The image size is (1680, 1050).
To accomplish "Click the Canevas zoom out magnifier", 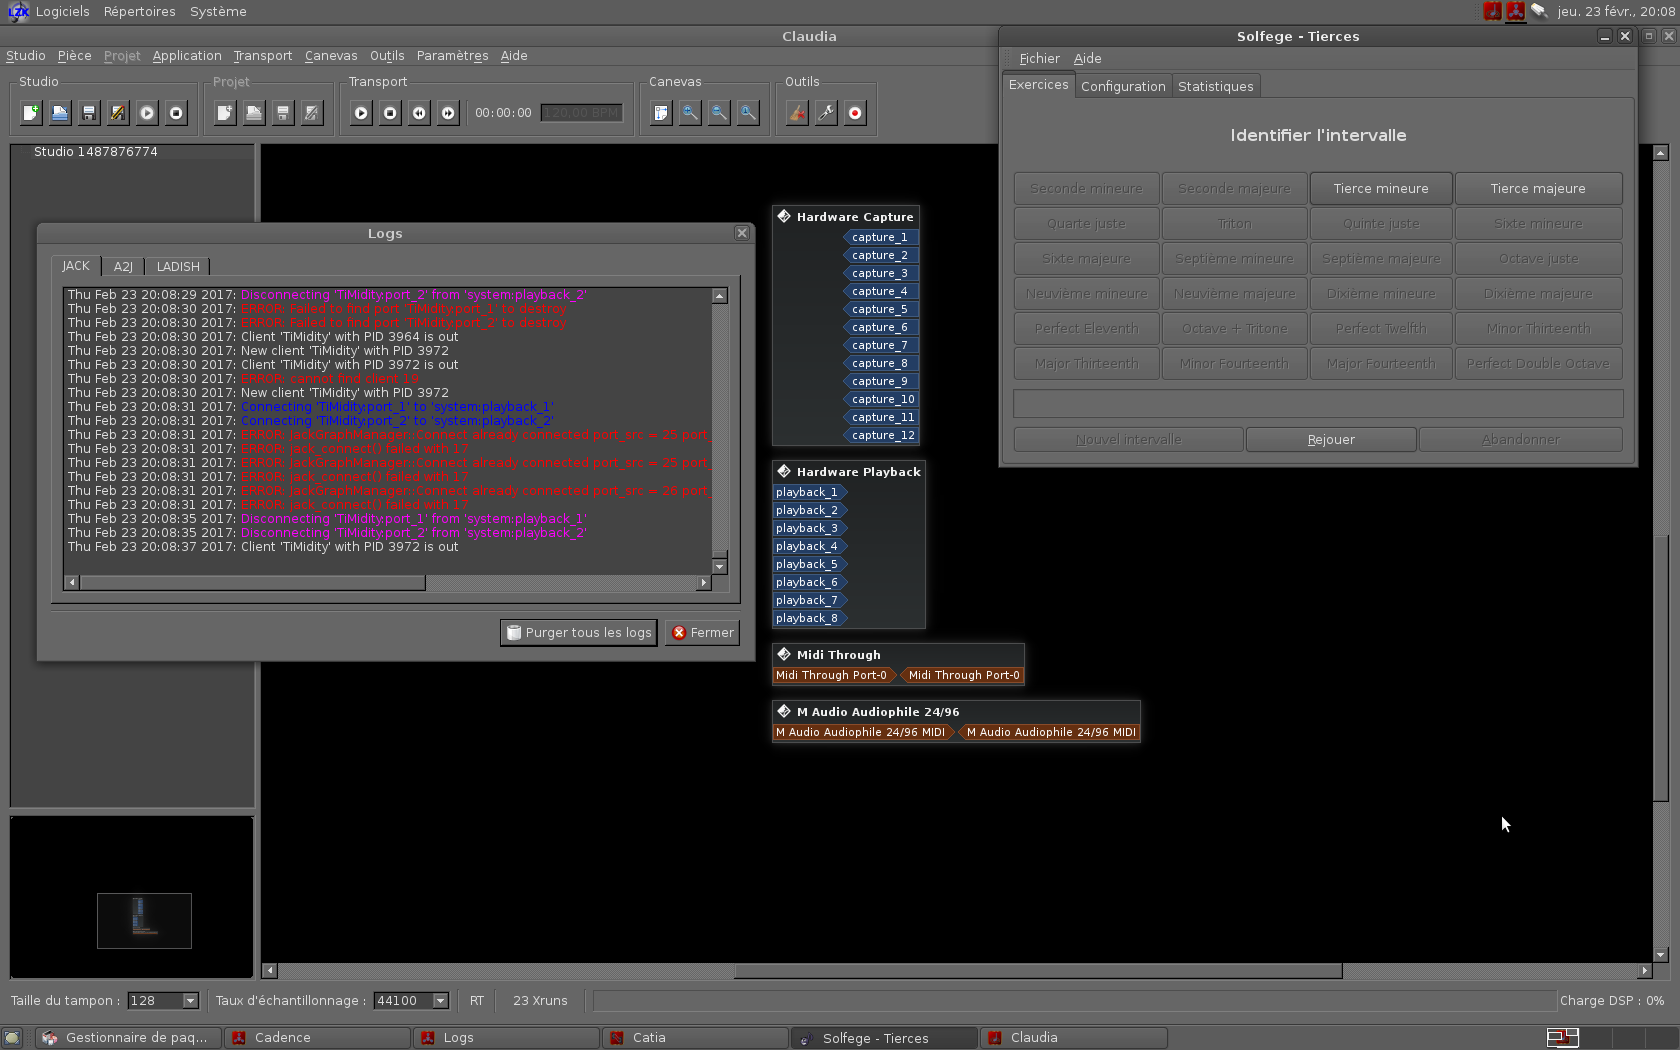I will coord(719,113).
